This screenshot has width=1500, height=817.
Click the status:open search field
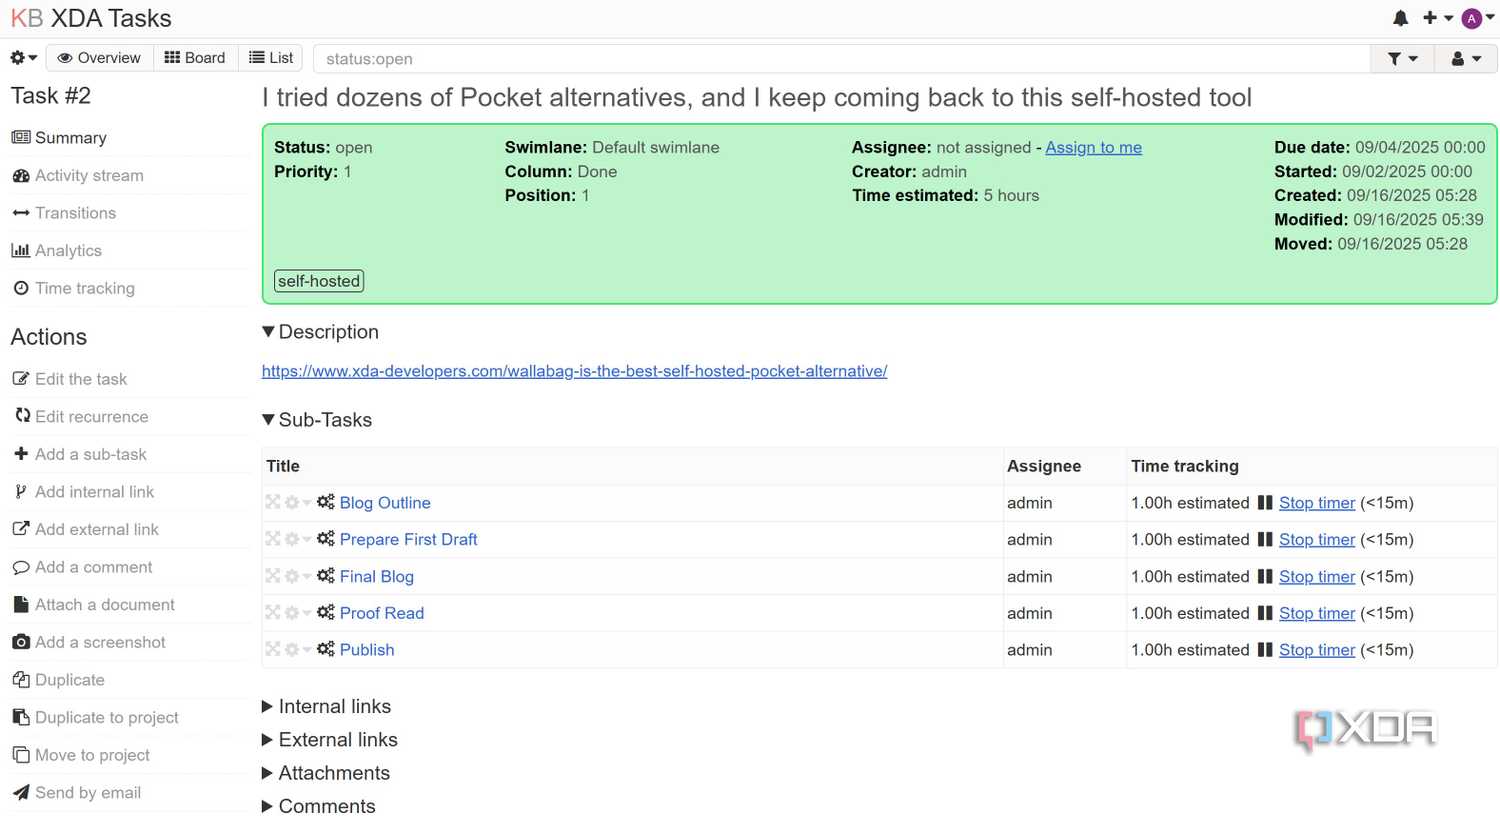coord(841,59)
